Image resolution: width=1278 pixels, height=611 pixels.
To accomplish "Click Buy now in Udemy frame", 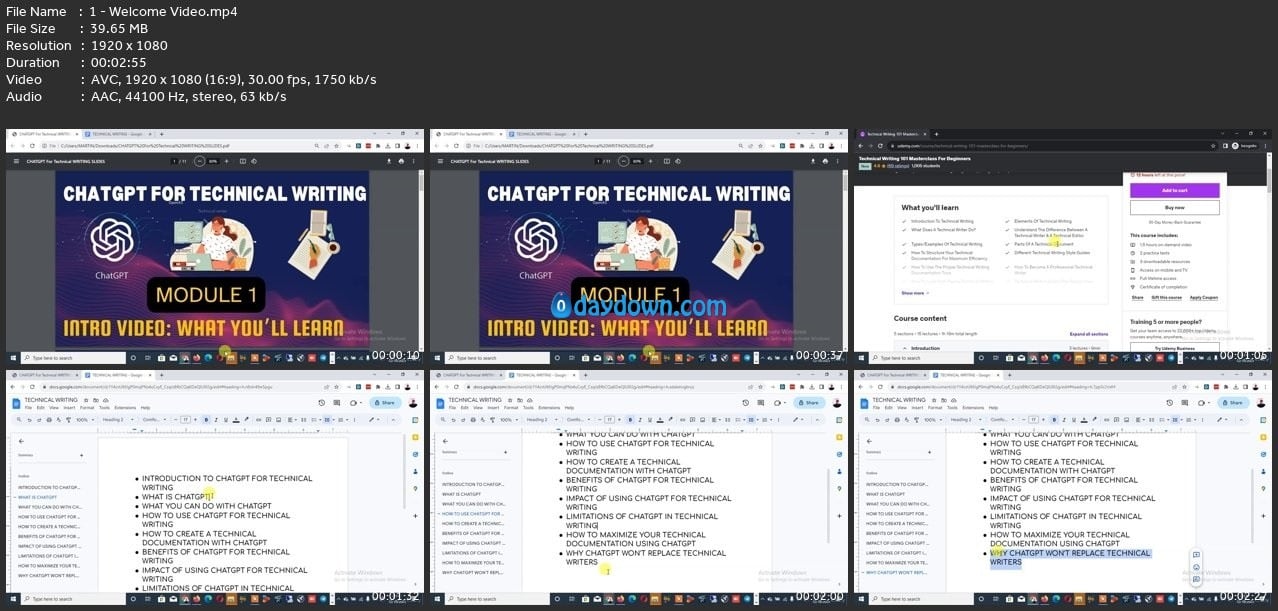I will [x=1175, y=207].
